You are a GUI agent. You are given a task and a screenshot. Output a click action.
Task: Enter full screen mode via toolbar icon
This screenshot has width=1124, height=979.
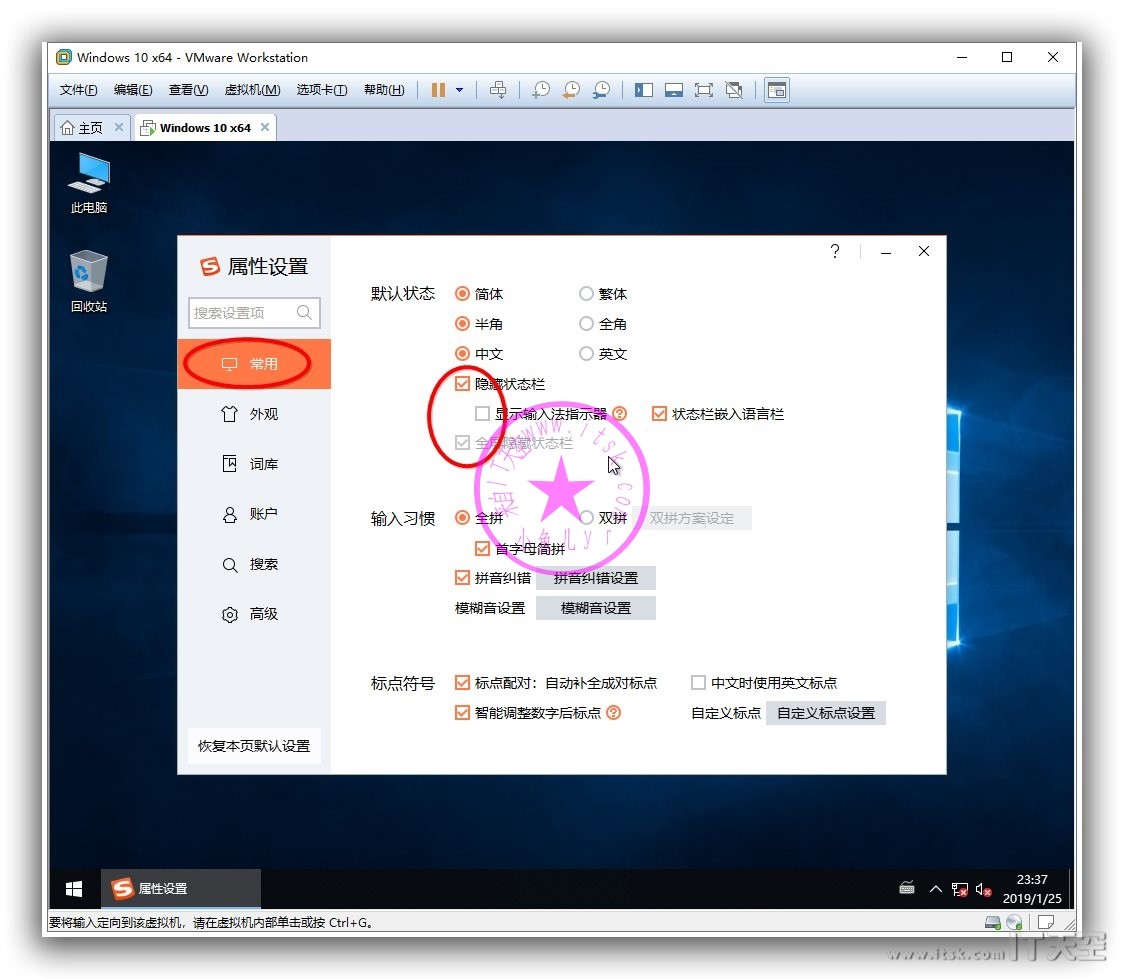point(704,90)
